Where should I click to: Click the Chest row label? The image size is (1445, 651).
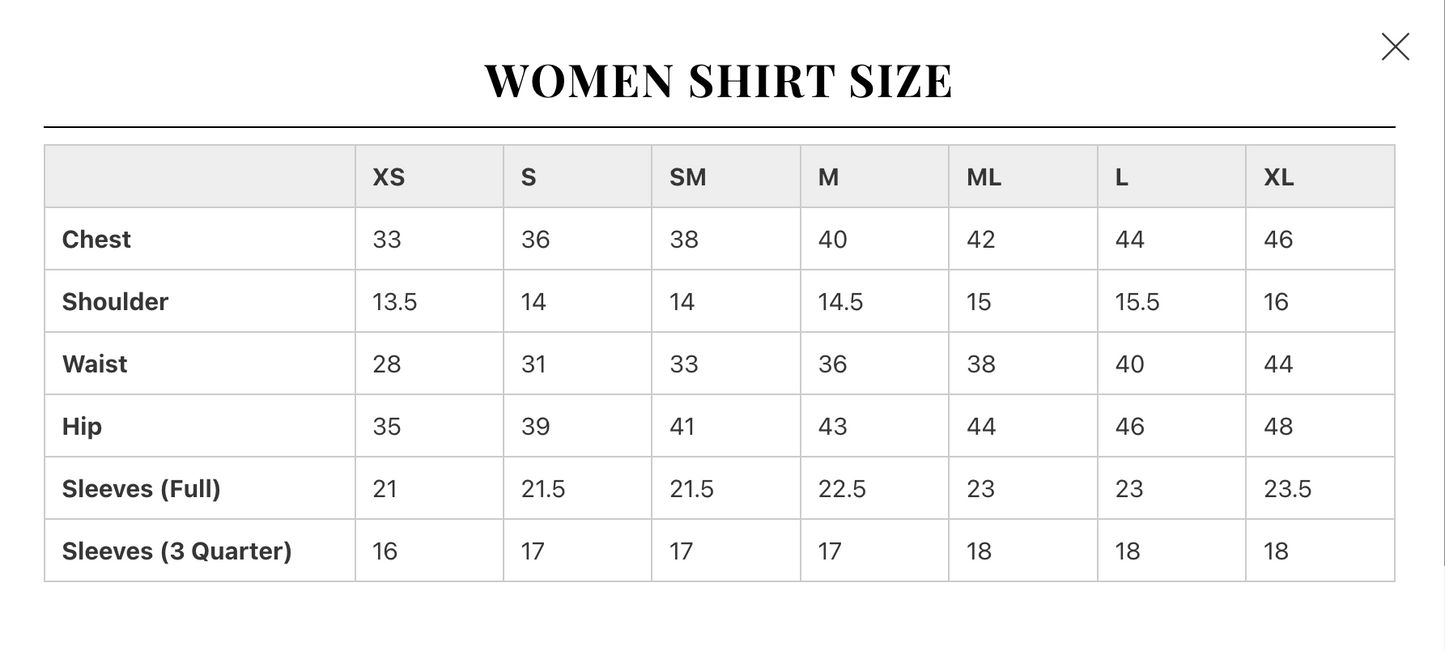tap(96, 239)
